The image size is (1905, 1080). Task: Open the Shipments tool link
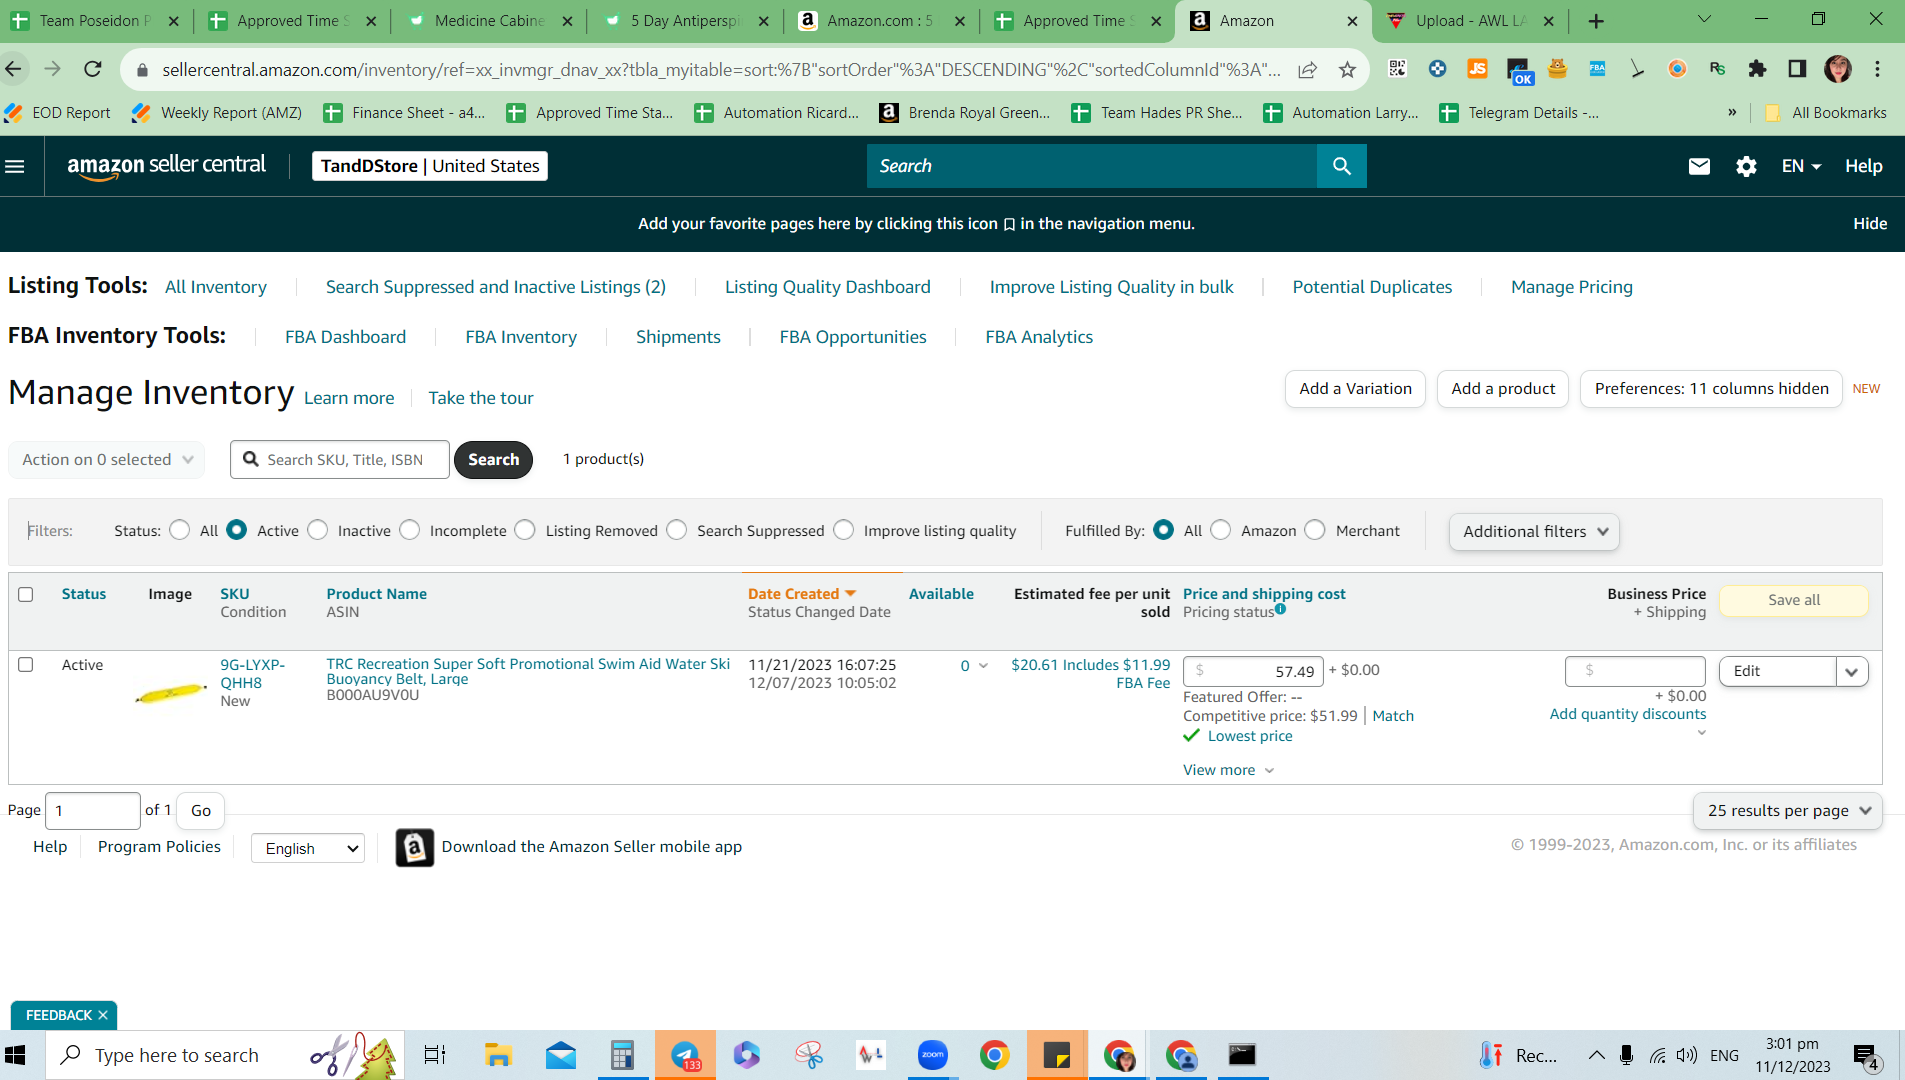tap(678, 337)
